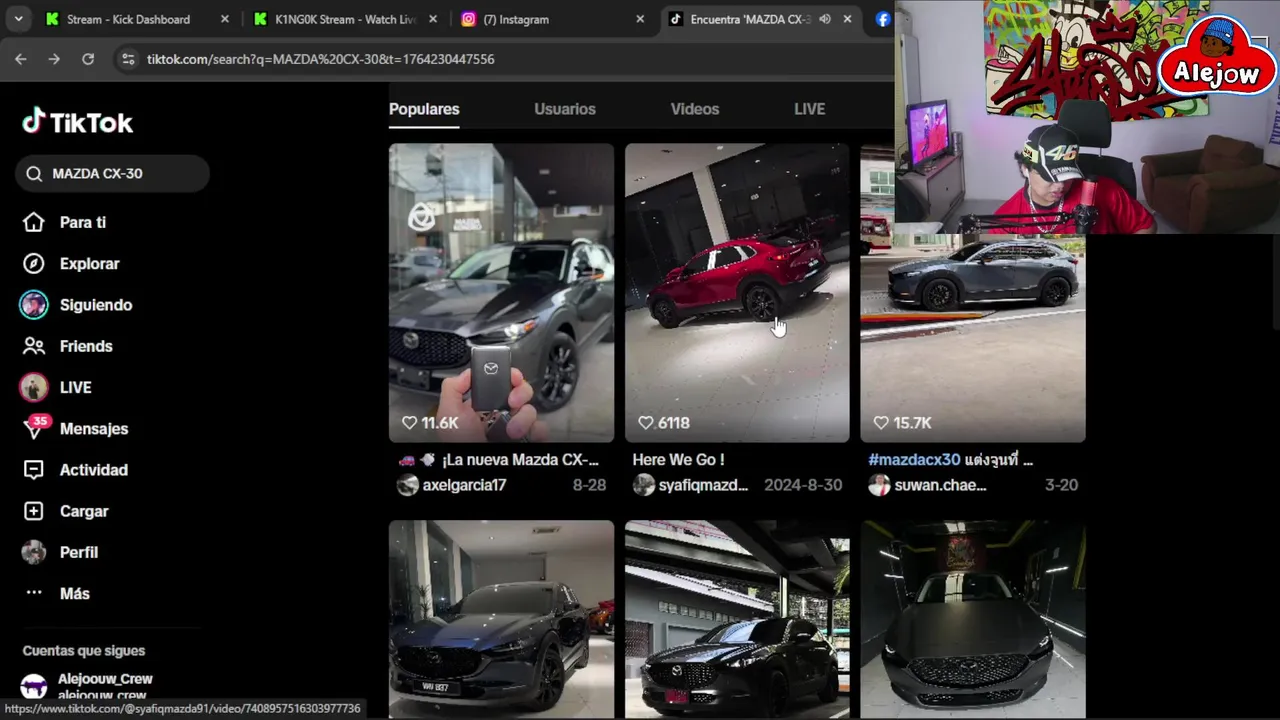
Task: Click syafiqmazd profile avatar
Action: pos(643,485)
